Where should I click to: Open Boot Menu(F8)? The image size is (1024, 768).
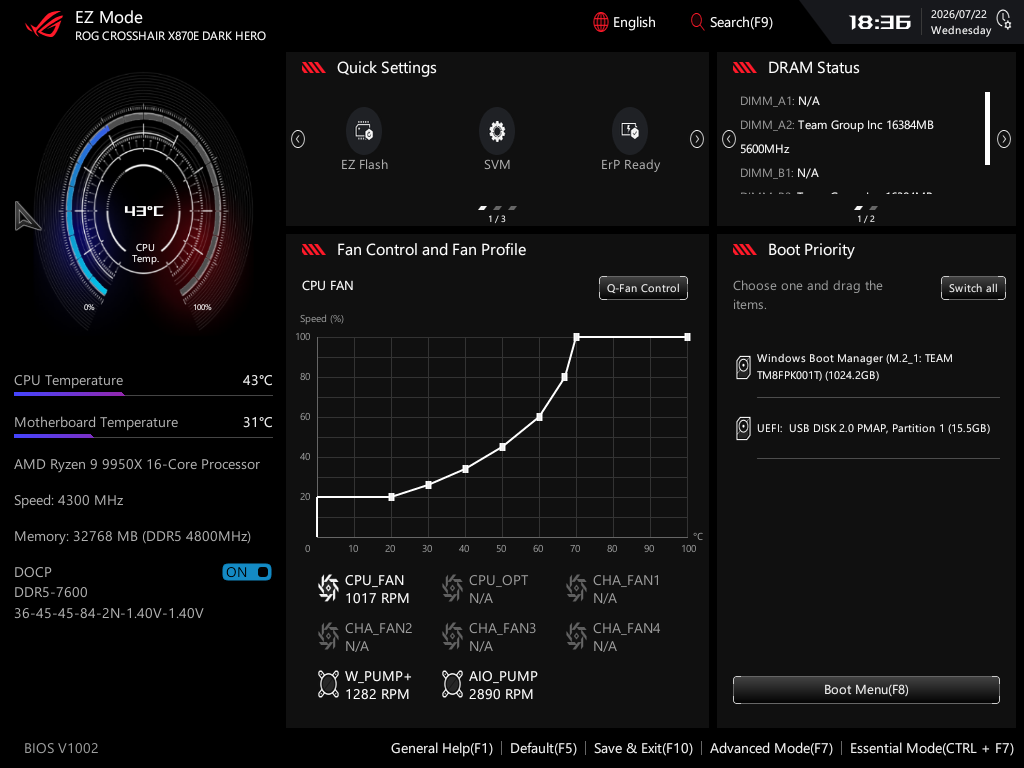pos(866,690)
